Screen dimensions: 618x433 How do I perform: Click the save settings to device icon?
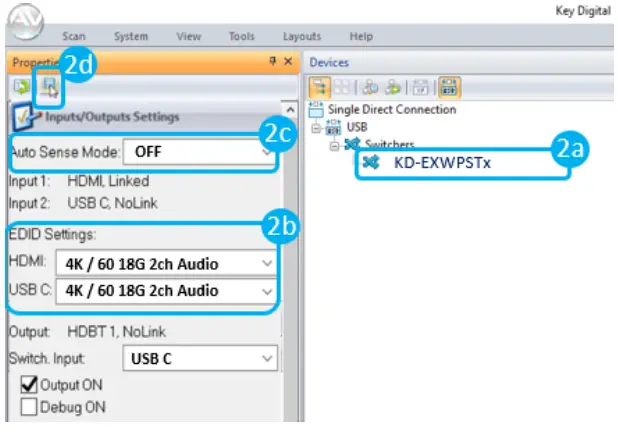pos(49,87)
